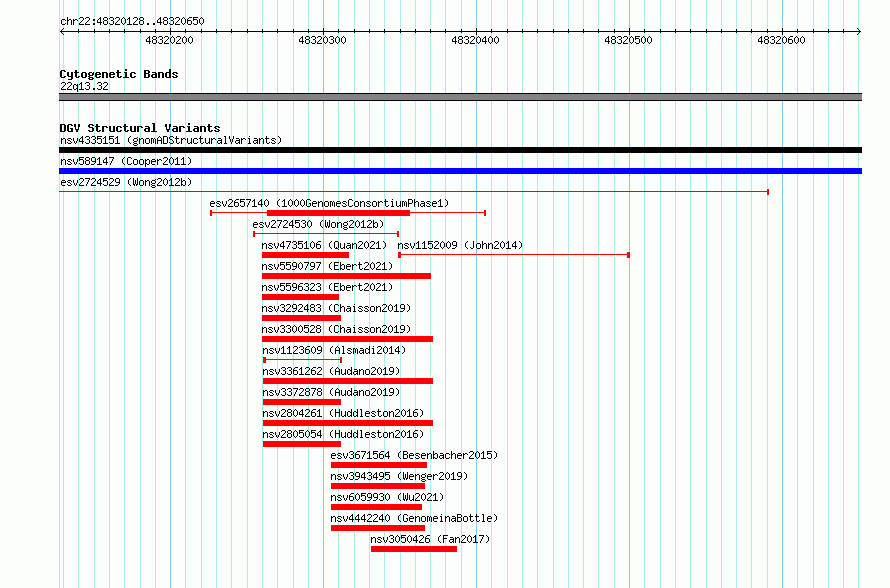Select the nsv5590797 Ebert2021 label
Viewport: 890px width, 588px height.
[327, 266]
